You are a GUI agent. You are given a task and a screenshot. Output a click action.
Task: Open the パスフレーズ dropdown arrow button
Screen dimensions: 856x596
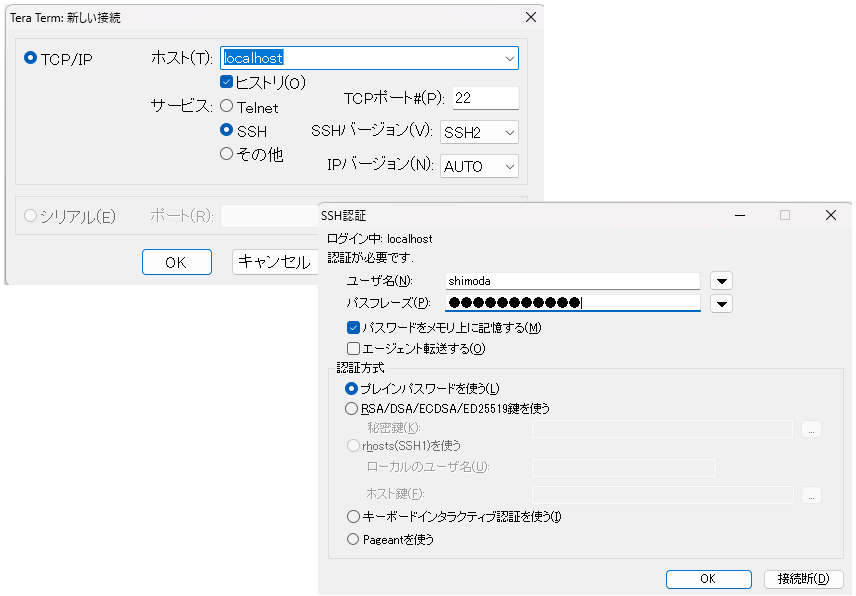(x=721, y=303)
